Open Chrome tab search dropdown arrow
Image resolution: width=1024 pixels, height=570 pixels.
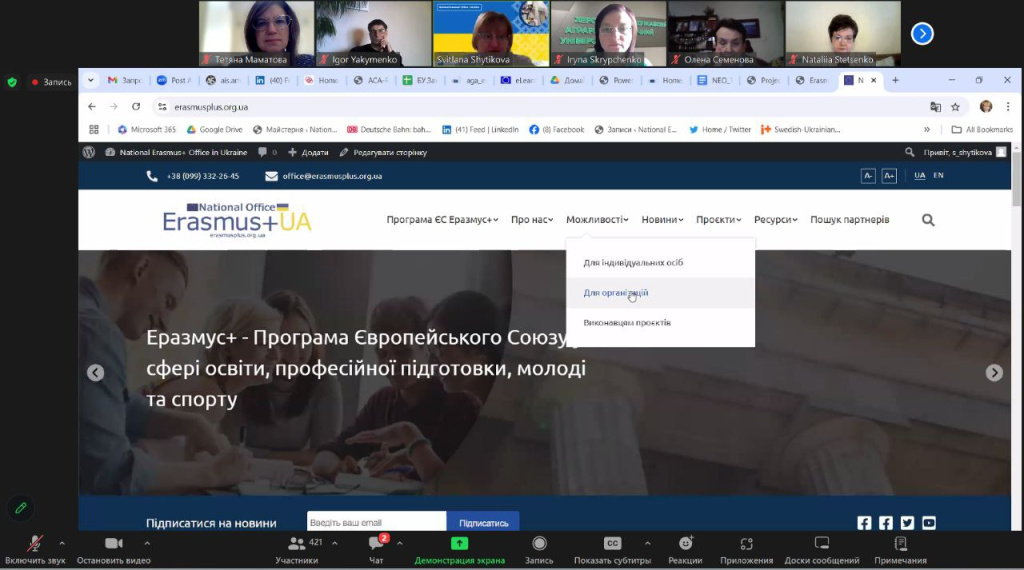click(91, 80)
